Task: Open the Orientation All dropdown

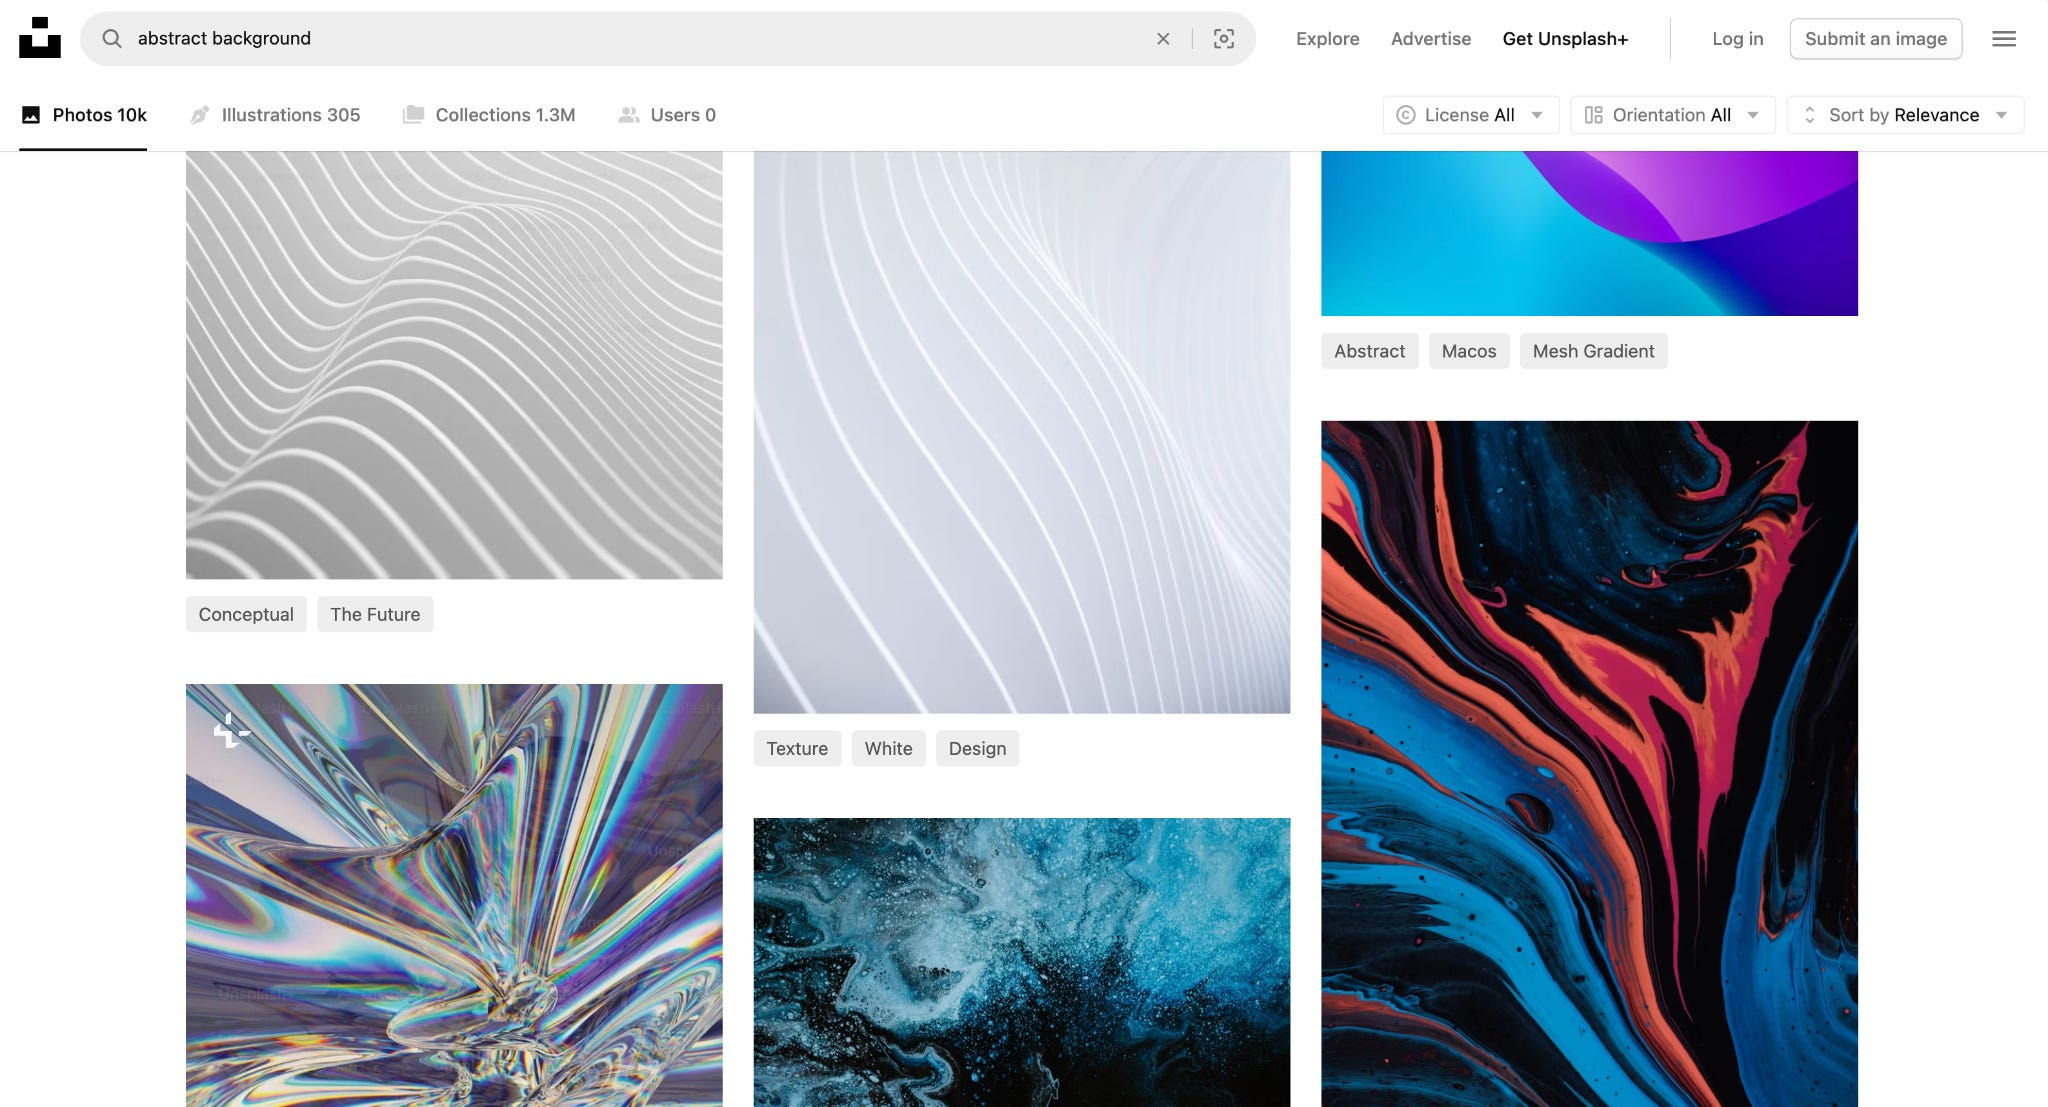Action: pos(1672,115)
